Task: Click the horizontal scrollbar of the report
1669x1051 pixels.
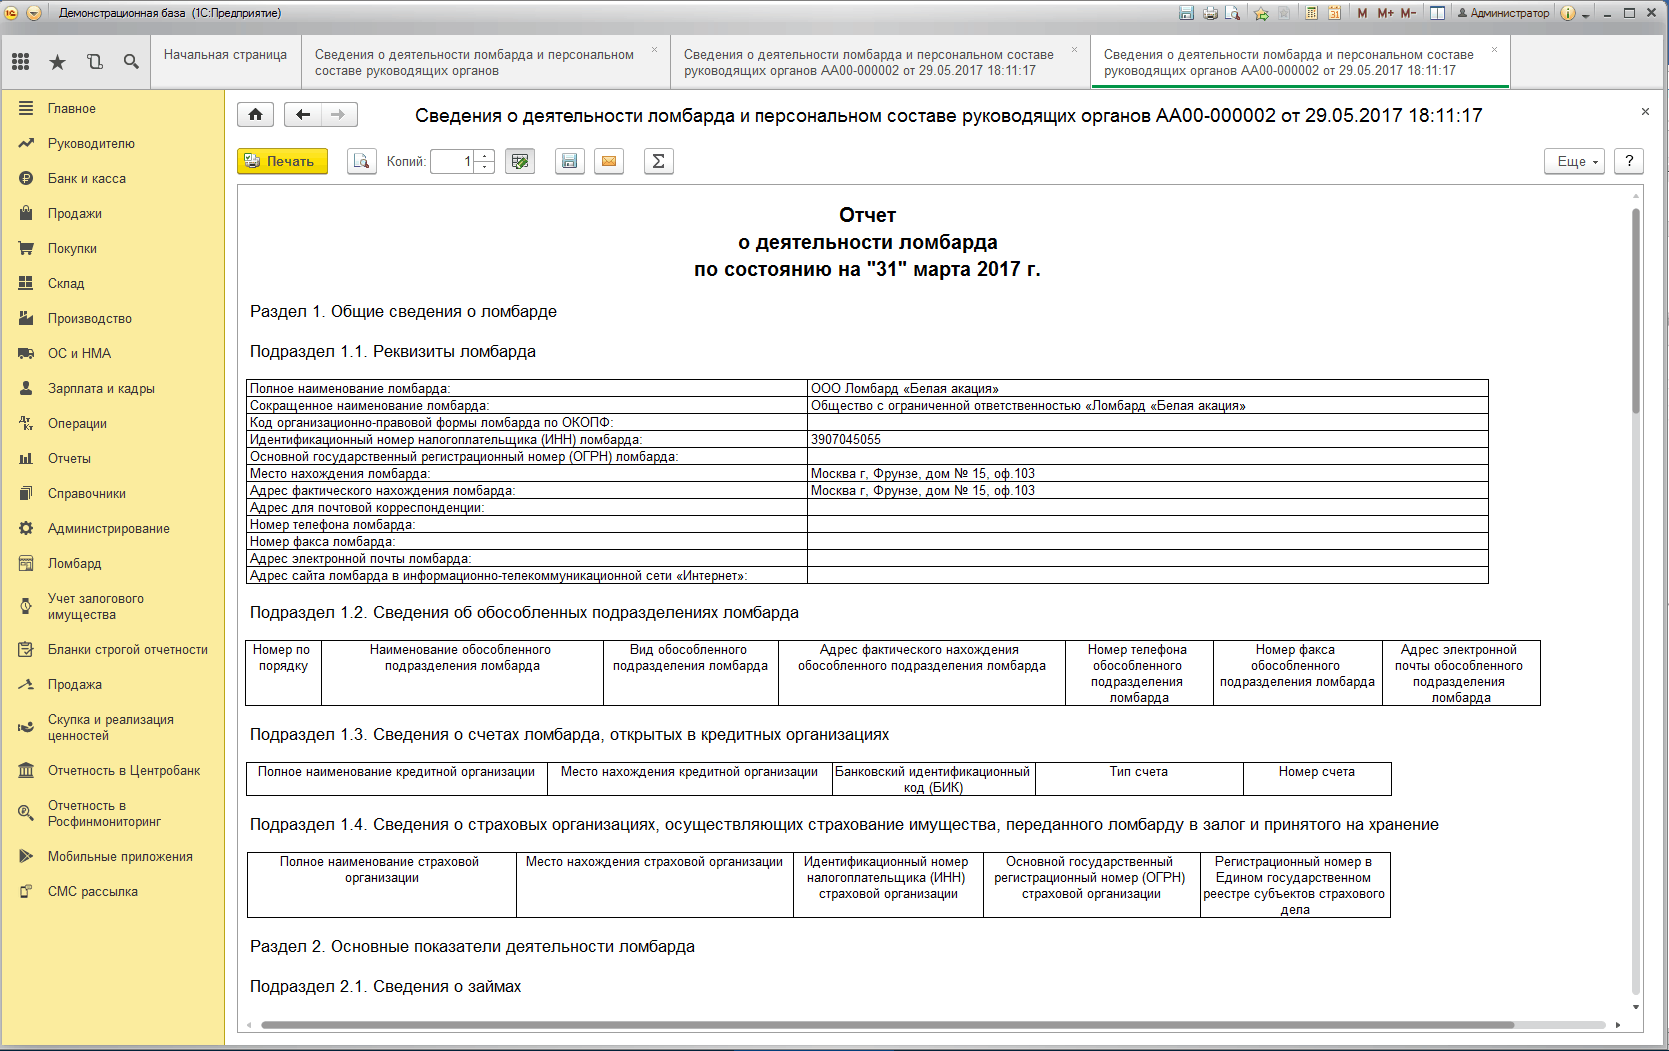Action: pos(887,1024)
